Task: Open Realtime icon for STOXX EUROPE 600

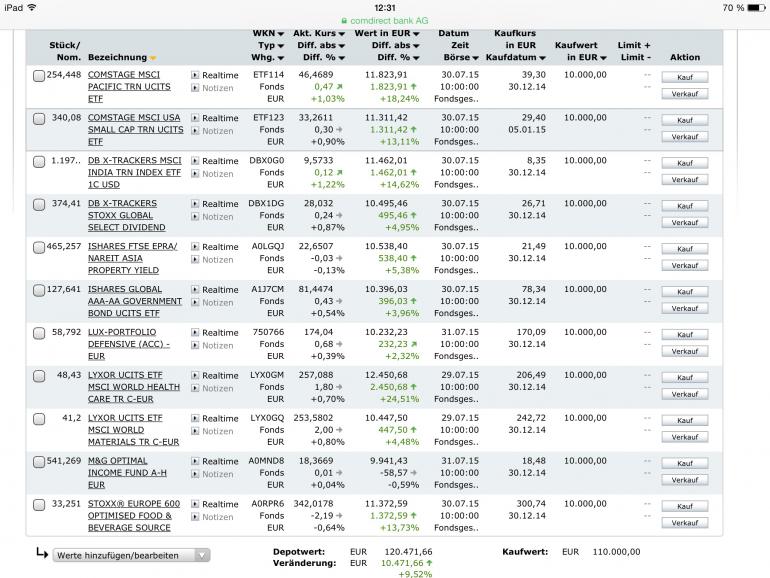Action: 195,504
